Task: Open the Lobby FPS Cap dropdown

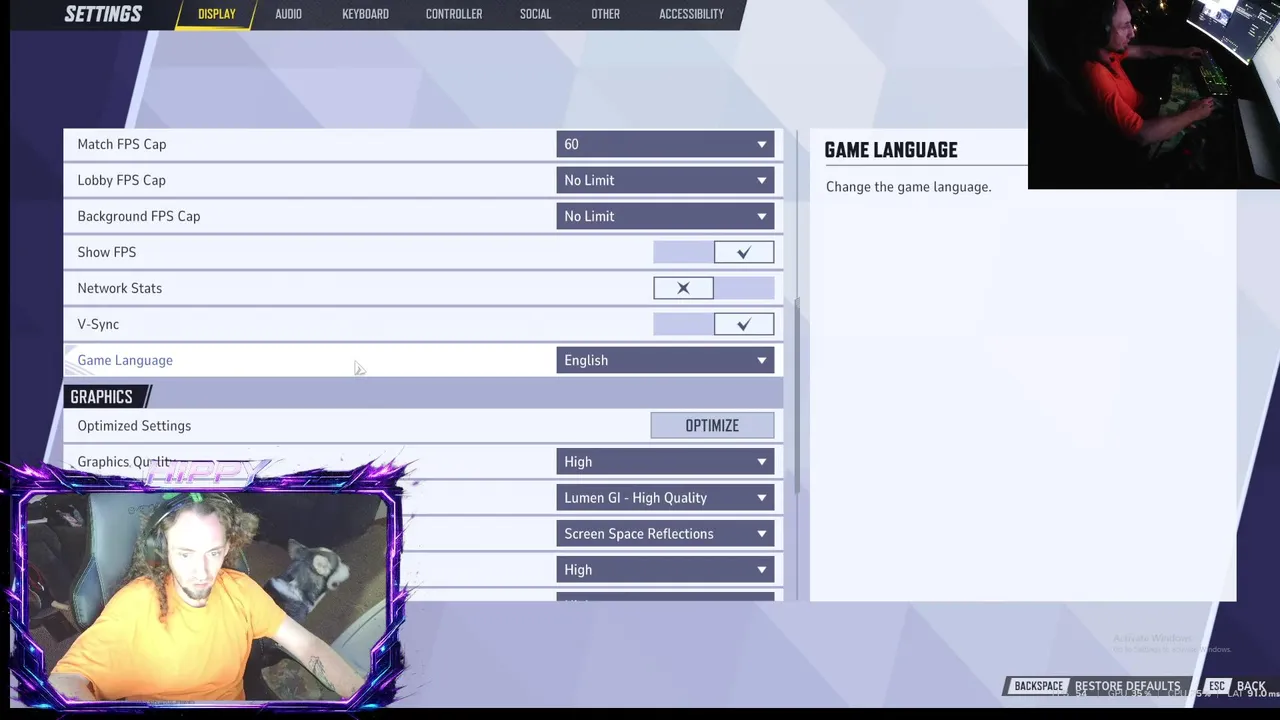Action: (x=665, y=180)
